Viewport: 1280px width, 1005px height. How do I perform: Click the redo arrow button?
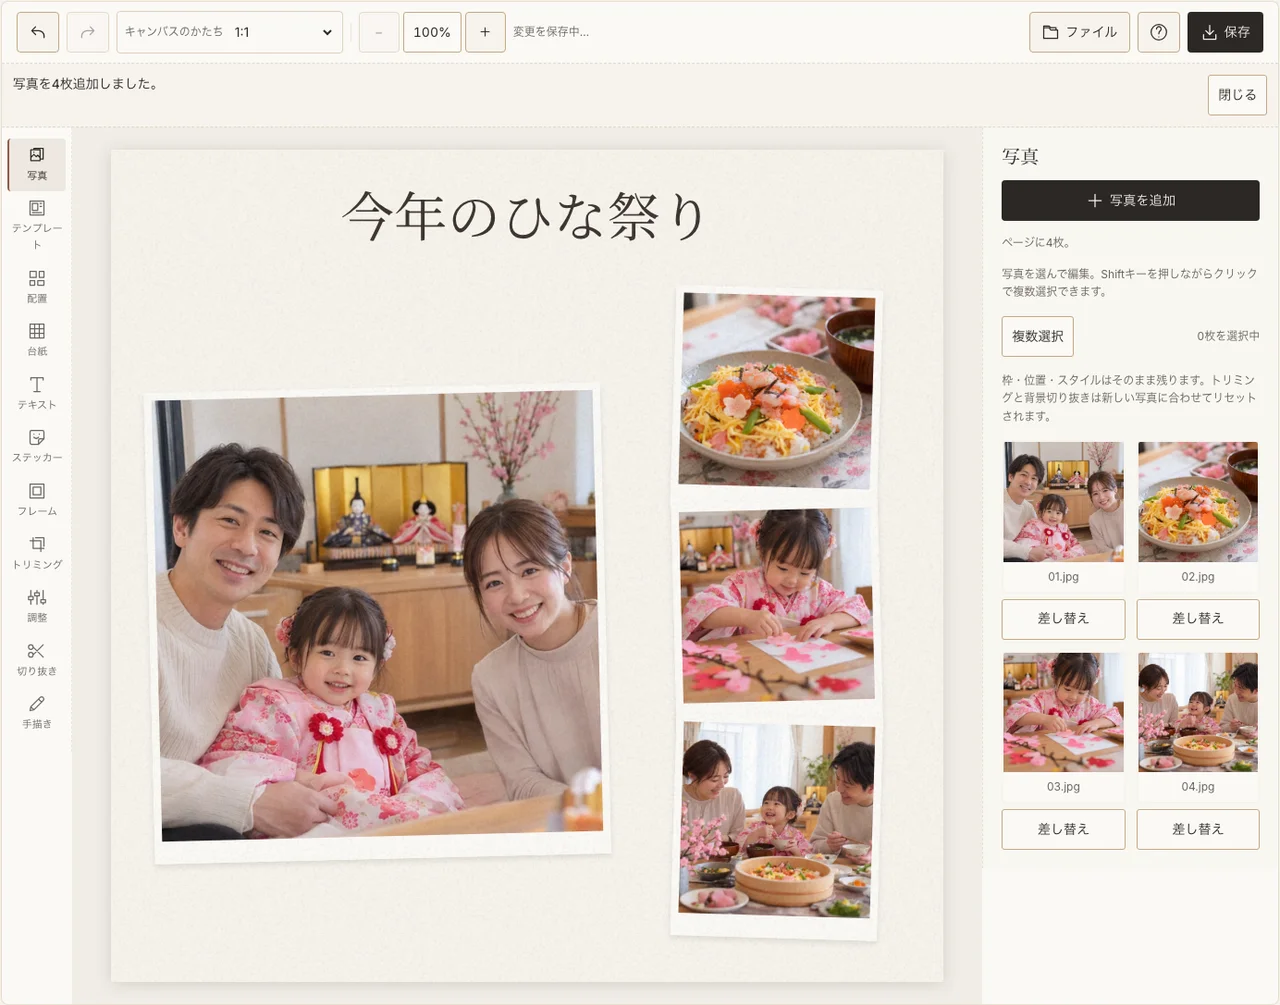pos(88,32)
